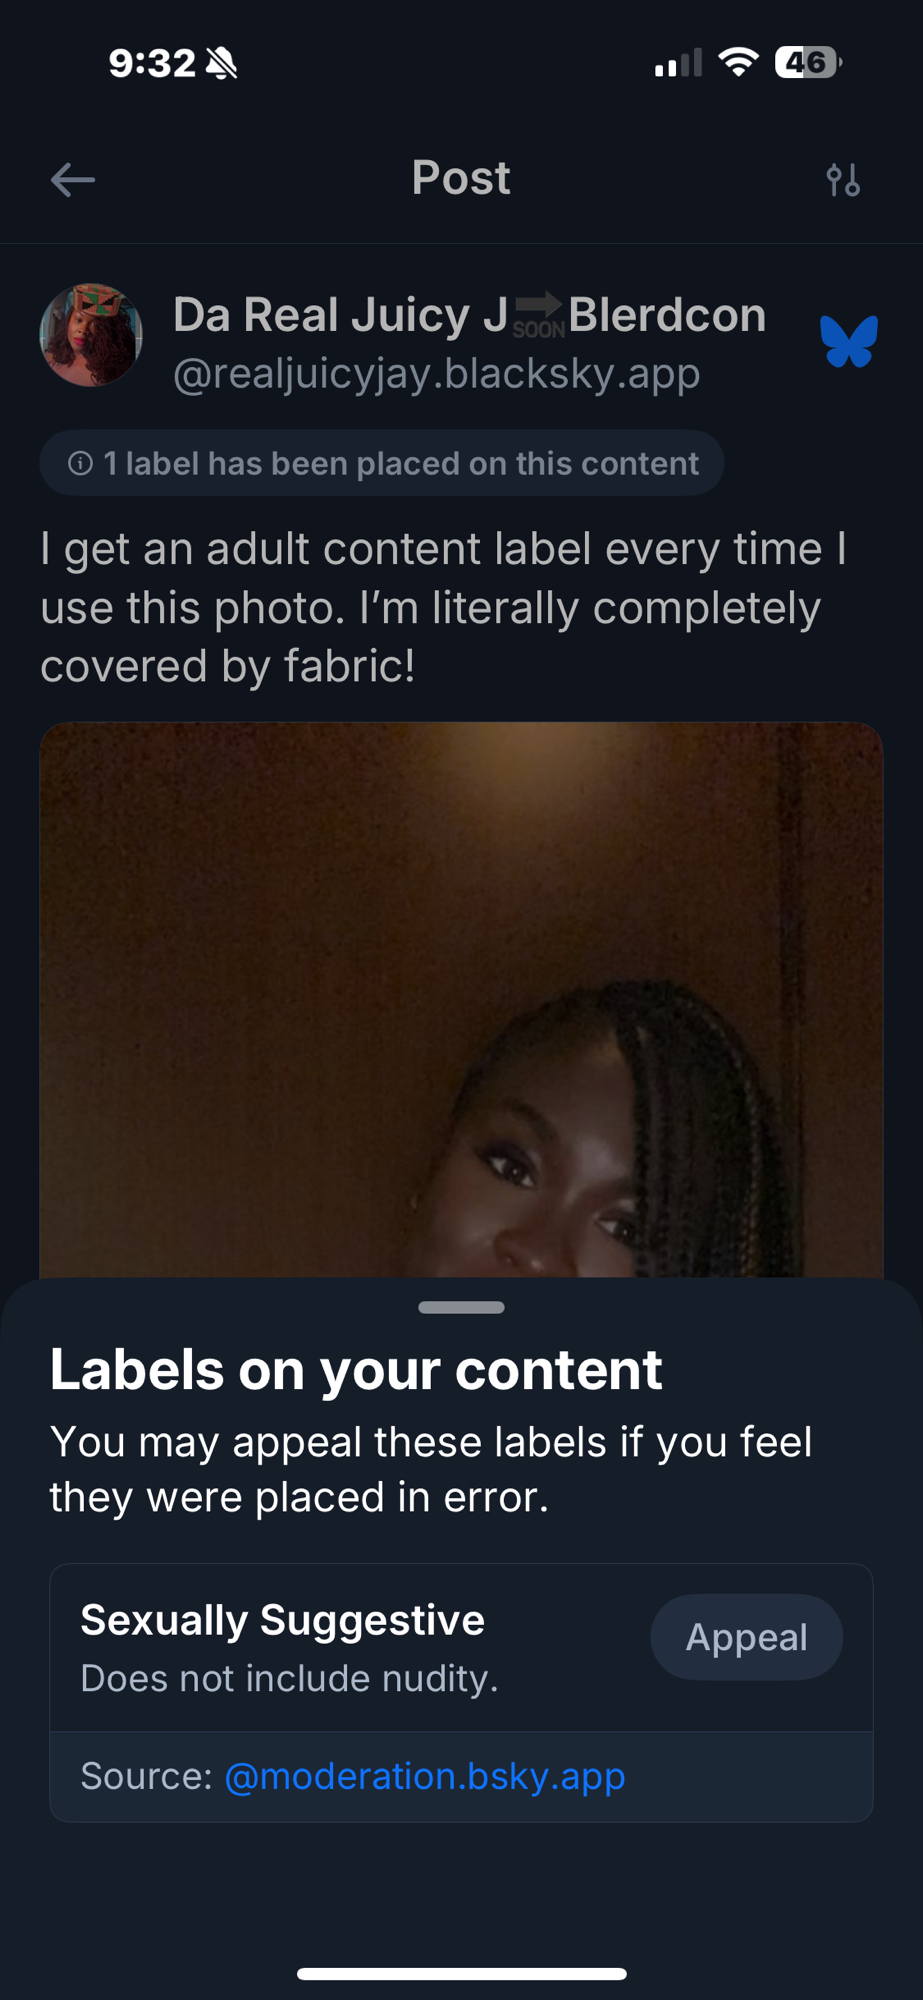Tap the @realjuicyjay.blacksky.app handle

tap(436, 374)
